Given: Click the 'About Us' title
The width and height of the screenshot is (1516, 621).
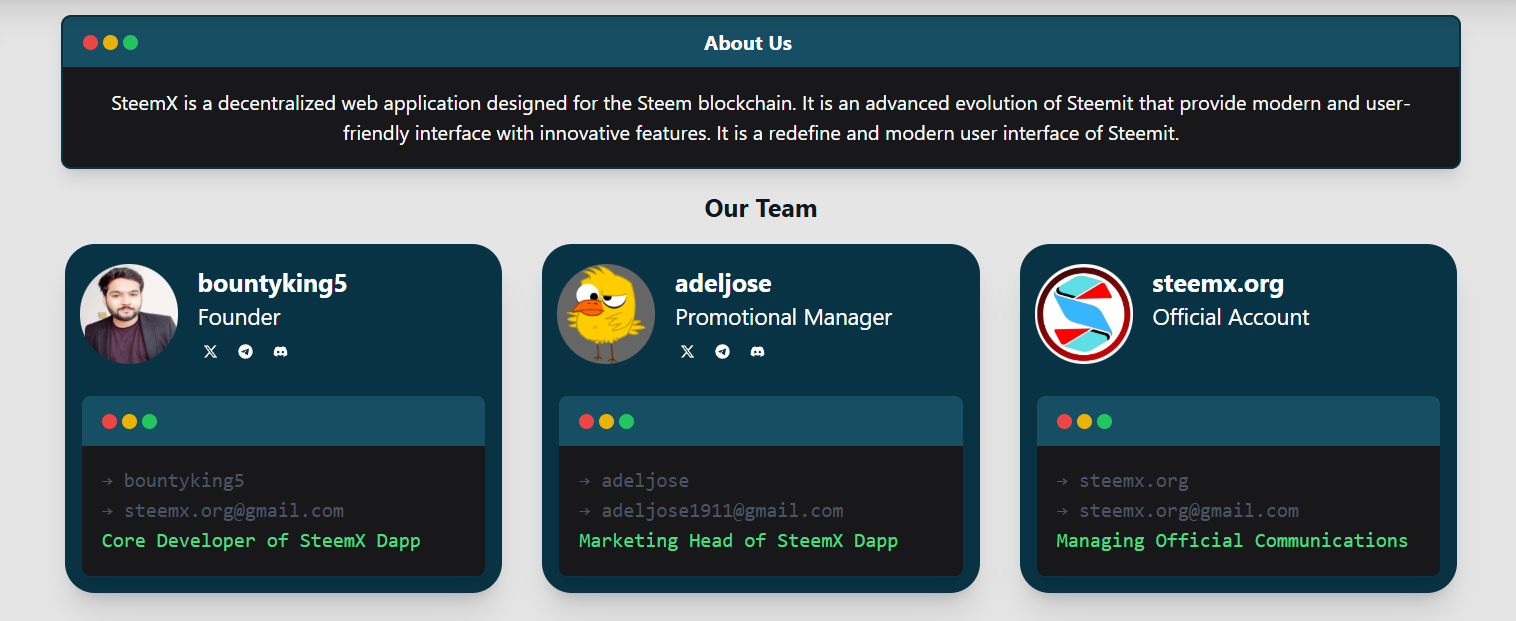Looking at the screenshot, I should click(748, 43).
